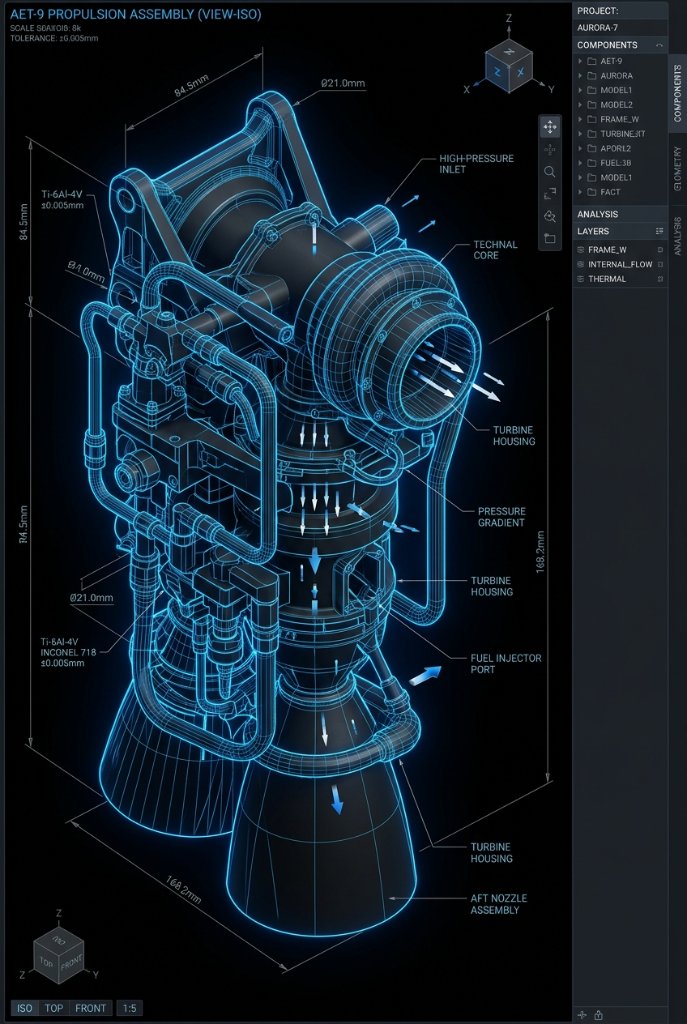
Task: Expand the APORL2 tree arrow
Action: 580,148
